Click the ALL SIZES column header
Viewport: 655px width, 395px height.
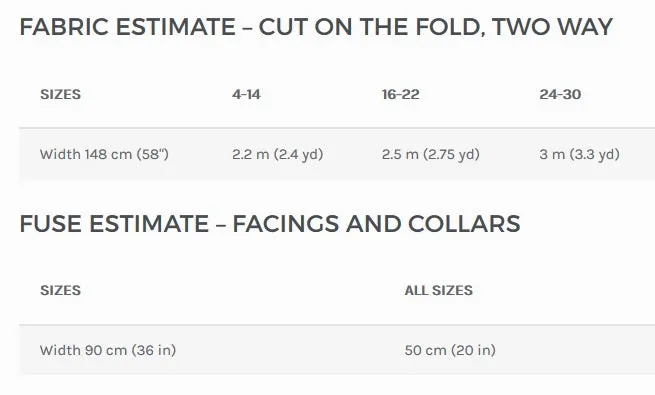439,290
